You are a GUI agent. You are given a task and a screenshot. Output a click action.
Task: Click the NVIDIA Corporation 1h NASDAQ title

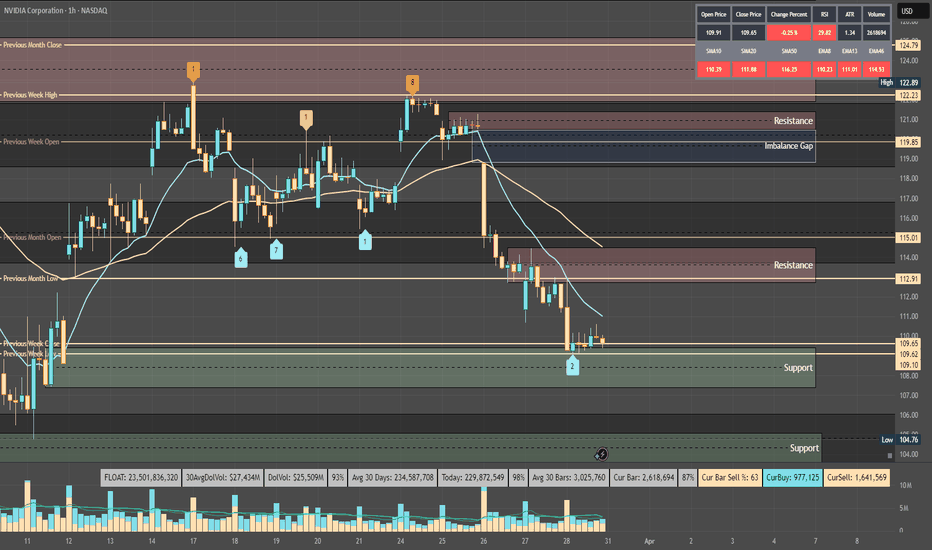[56, 10]
